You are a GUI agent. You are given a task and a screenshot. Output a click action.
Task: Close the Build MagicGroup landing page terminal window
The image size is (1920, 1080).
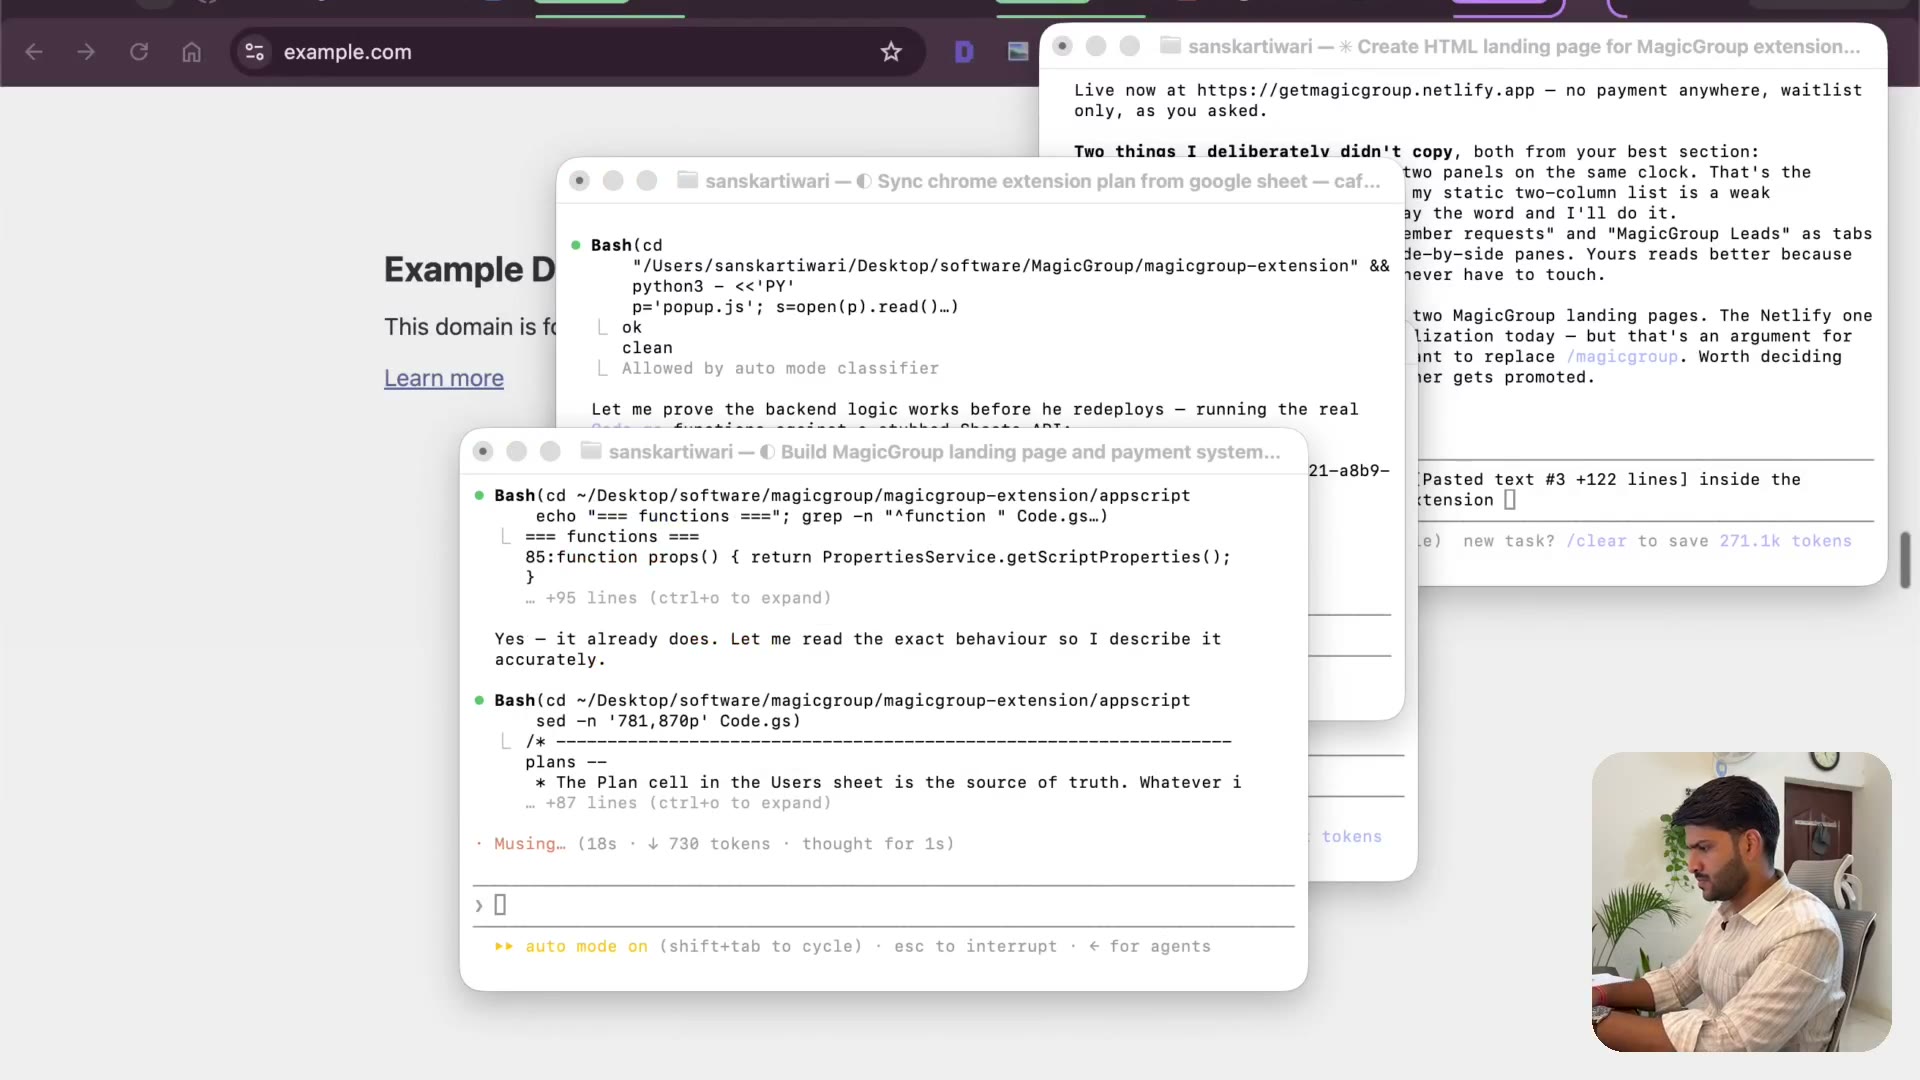click(x=483, y=451)
